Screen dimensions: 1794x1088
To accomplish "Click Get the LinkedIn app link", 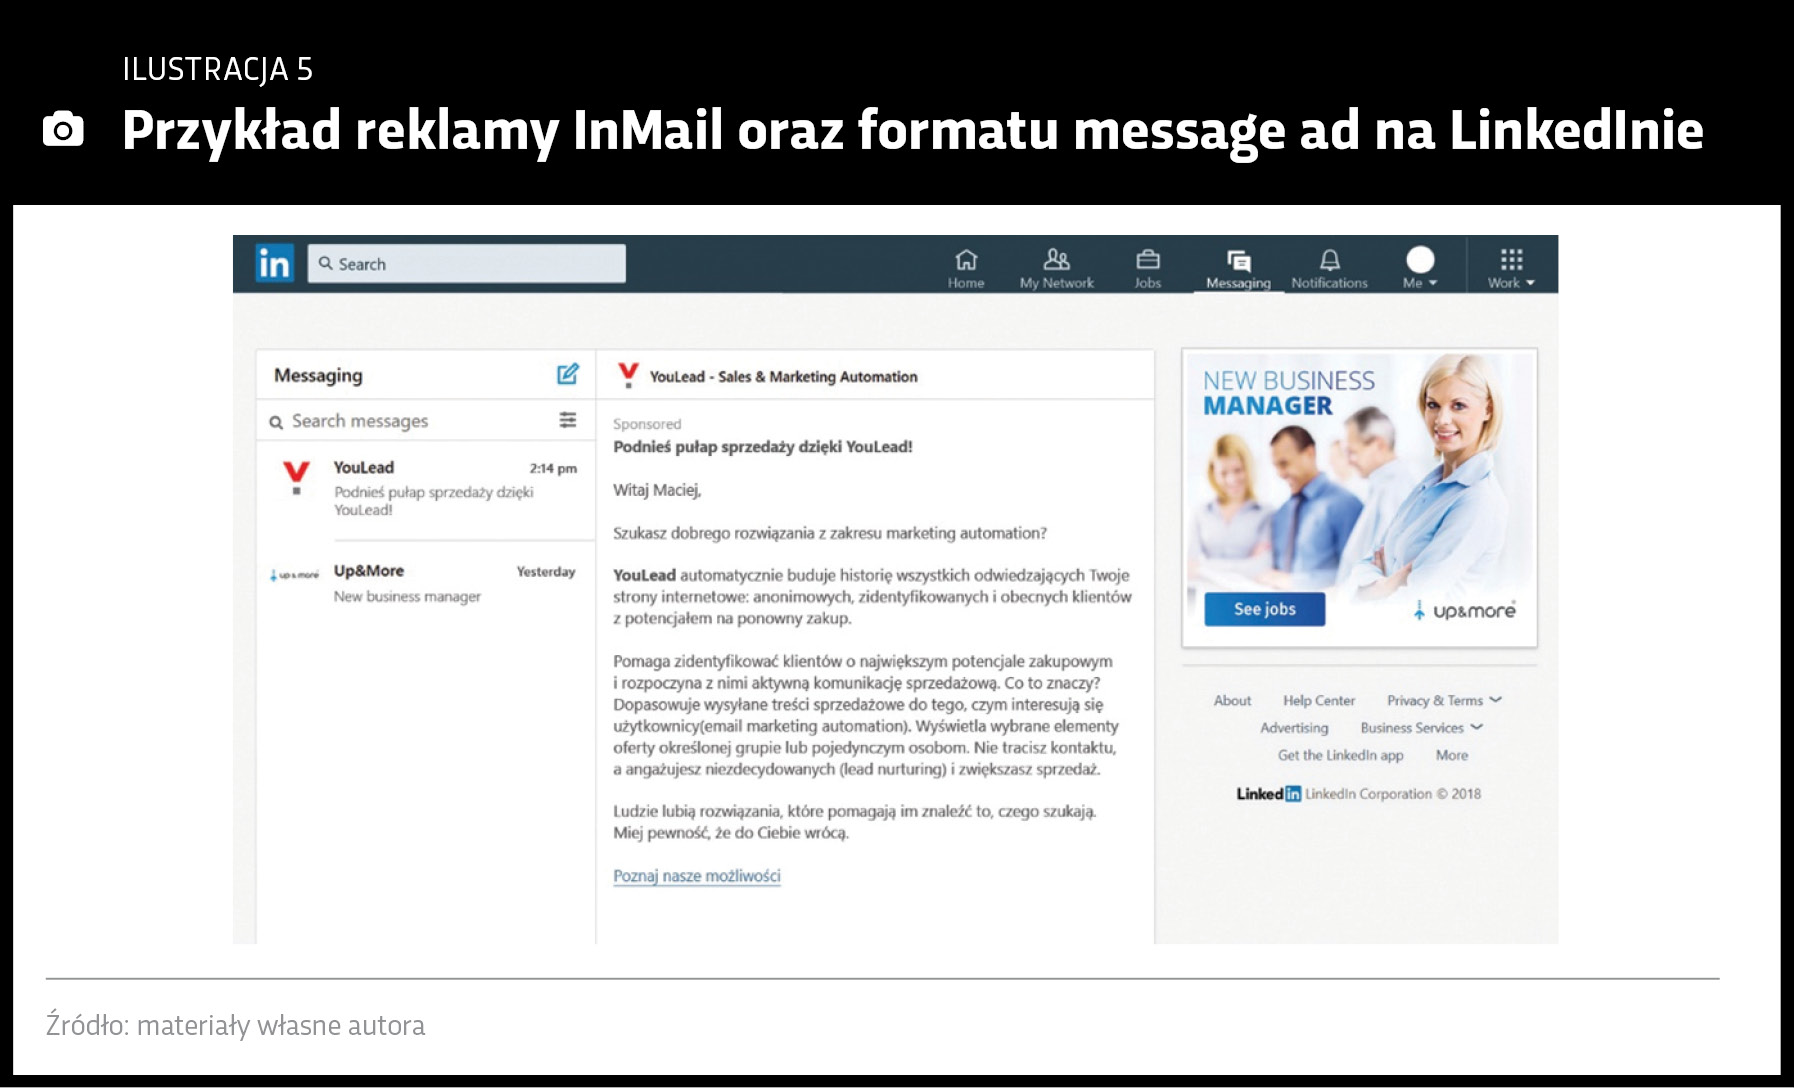I will 1340,755.
